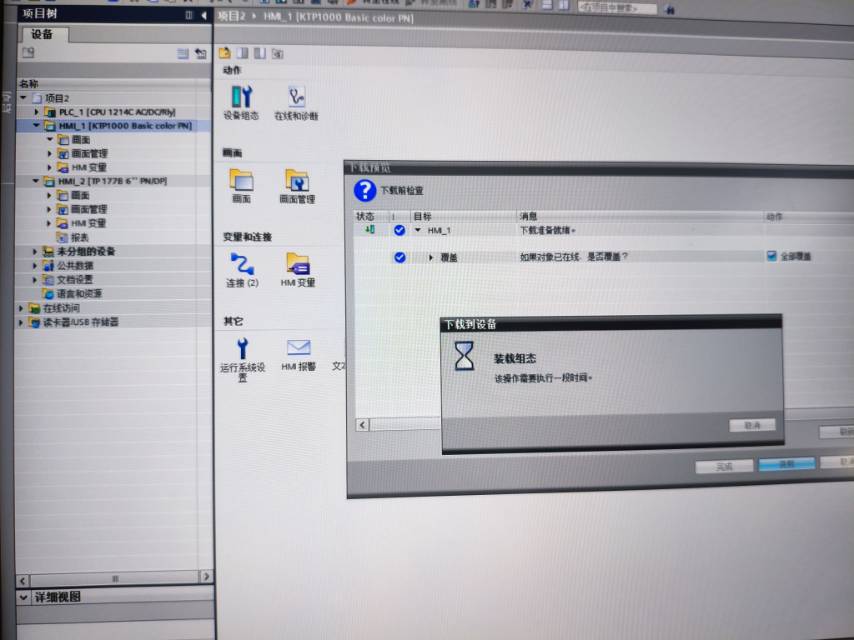Click the 如果对象已在线, 是否覆盖? message text
The height and width of the screenshot is (640, 854).
[574, 256]
